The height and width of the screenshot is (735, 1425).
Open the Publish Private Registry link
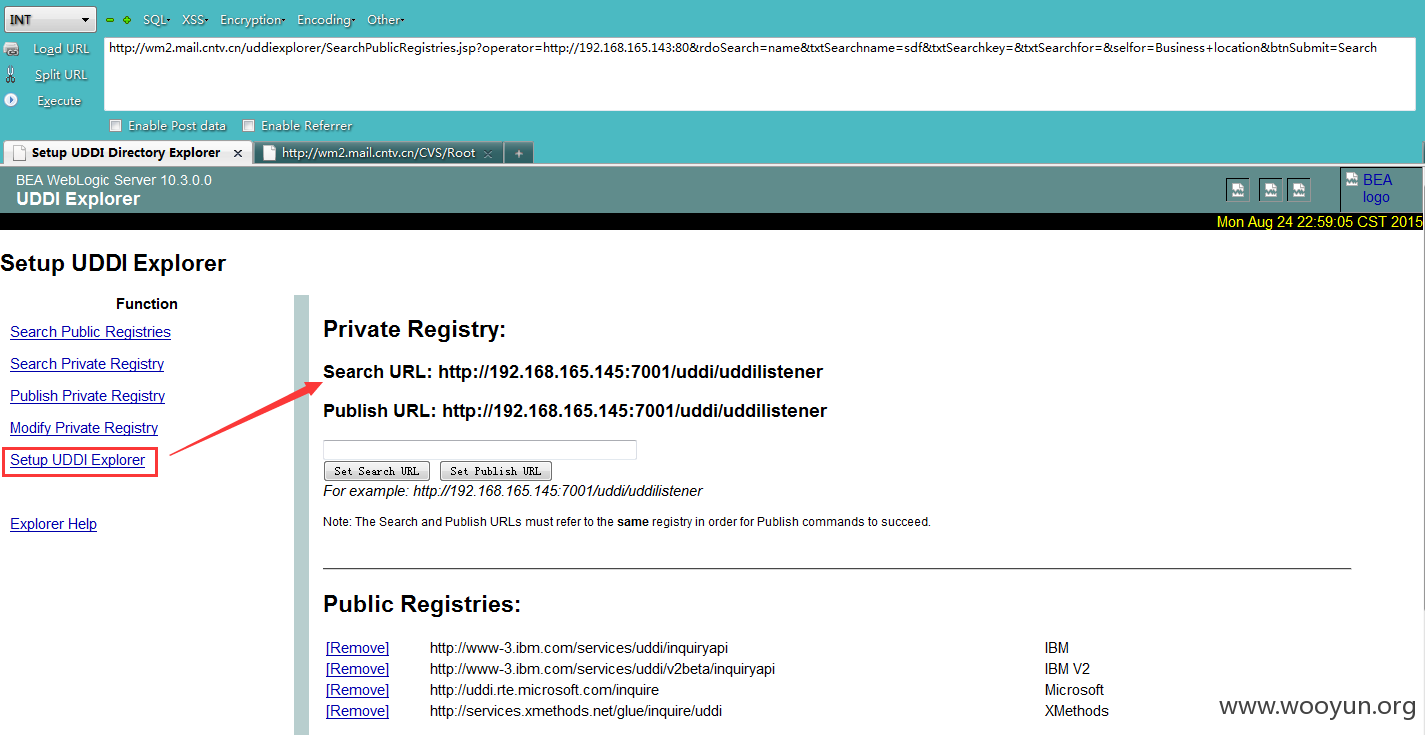[x=87, y=396]
